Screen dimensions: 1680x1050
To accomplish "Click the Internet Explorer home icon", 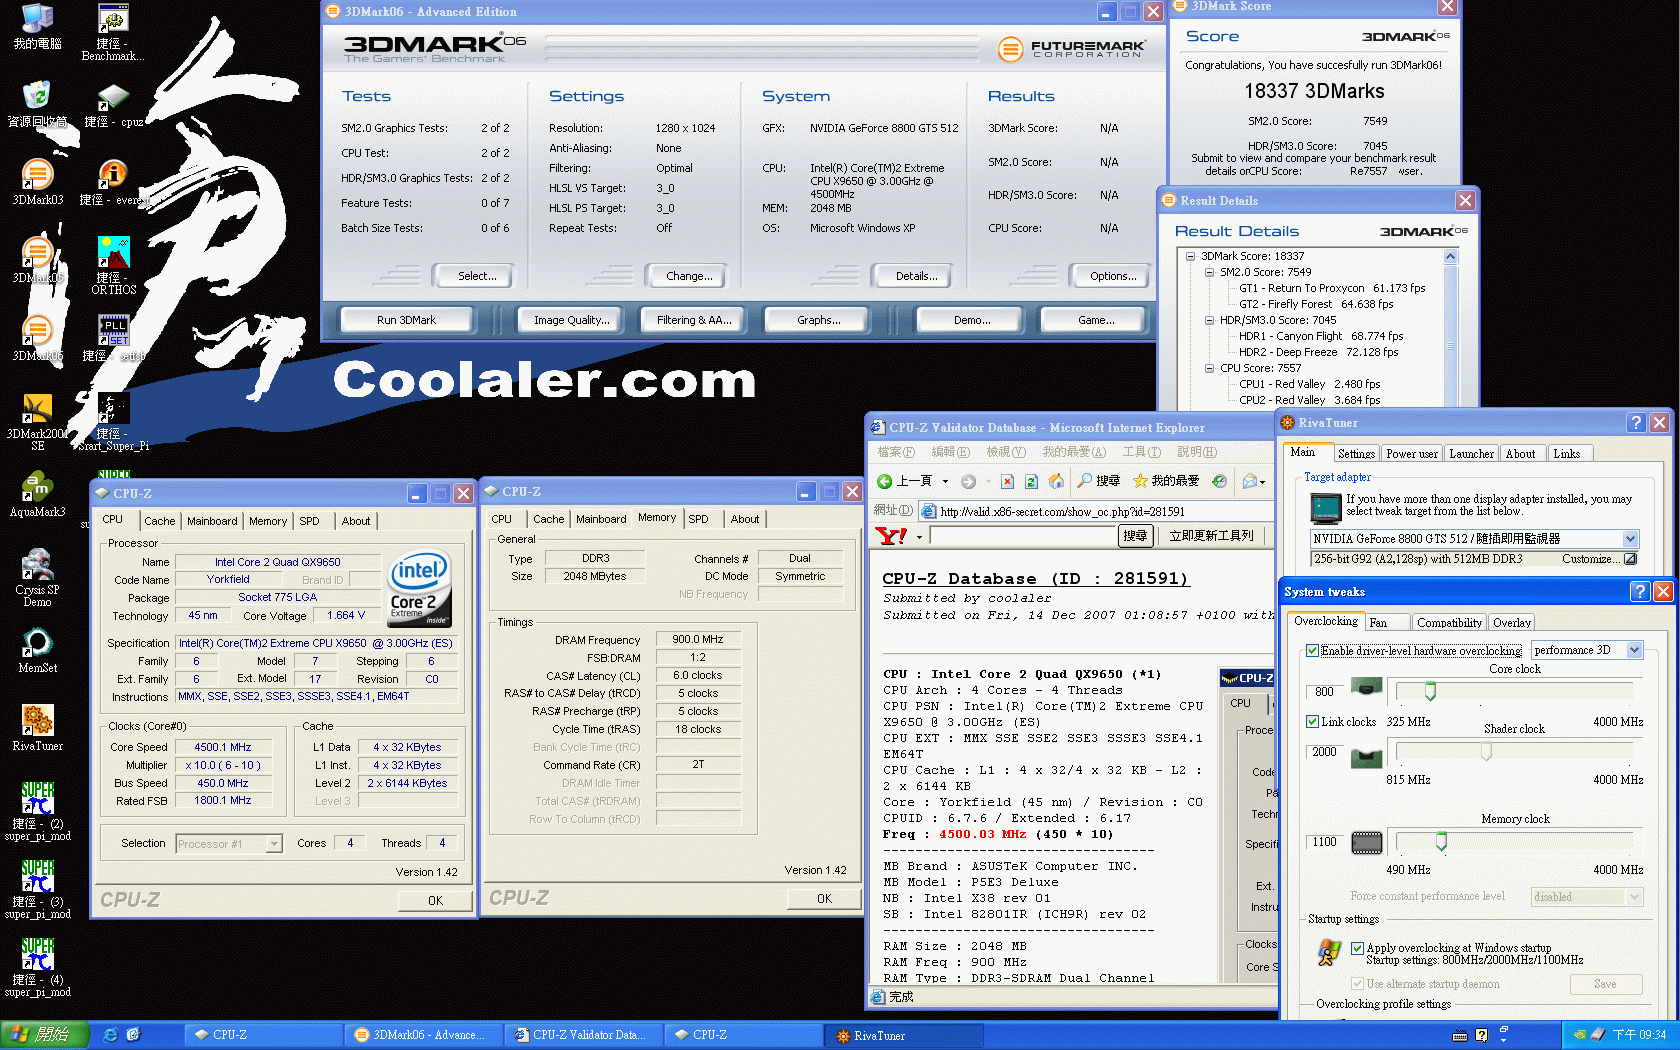I will (1056, 481).
